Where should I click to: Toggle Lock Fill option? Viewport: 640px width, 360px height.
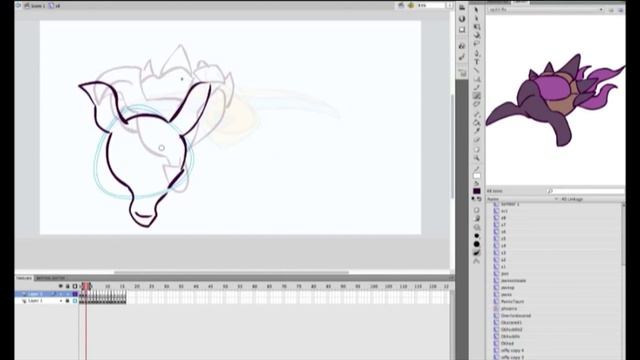(x=477, y=219)
